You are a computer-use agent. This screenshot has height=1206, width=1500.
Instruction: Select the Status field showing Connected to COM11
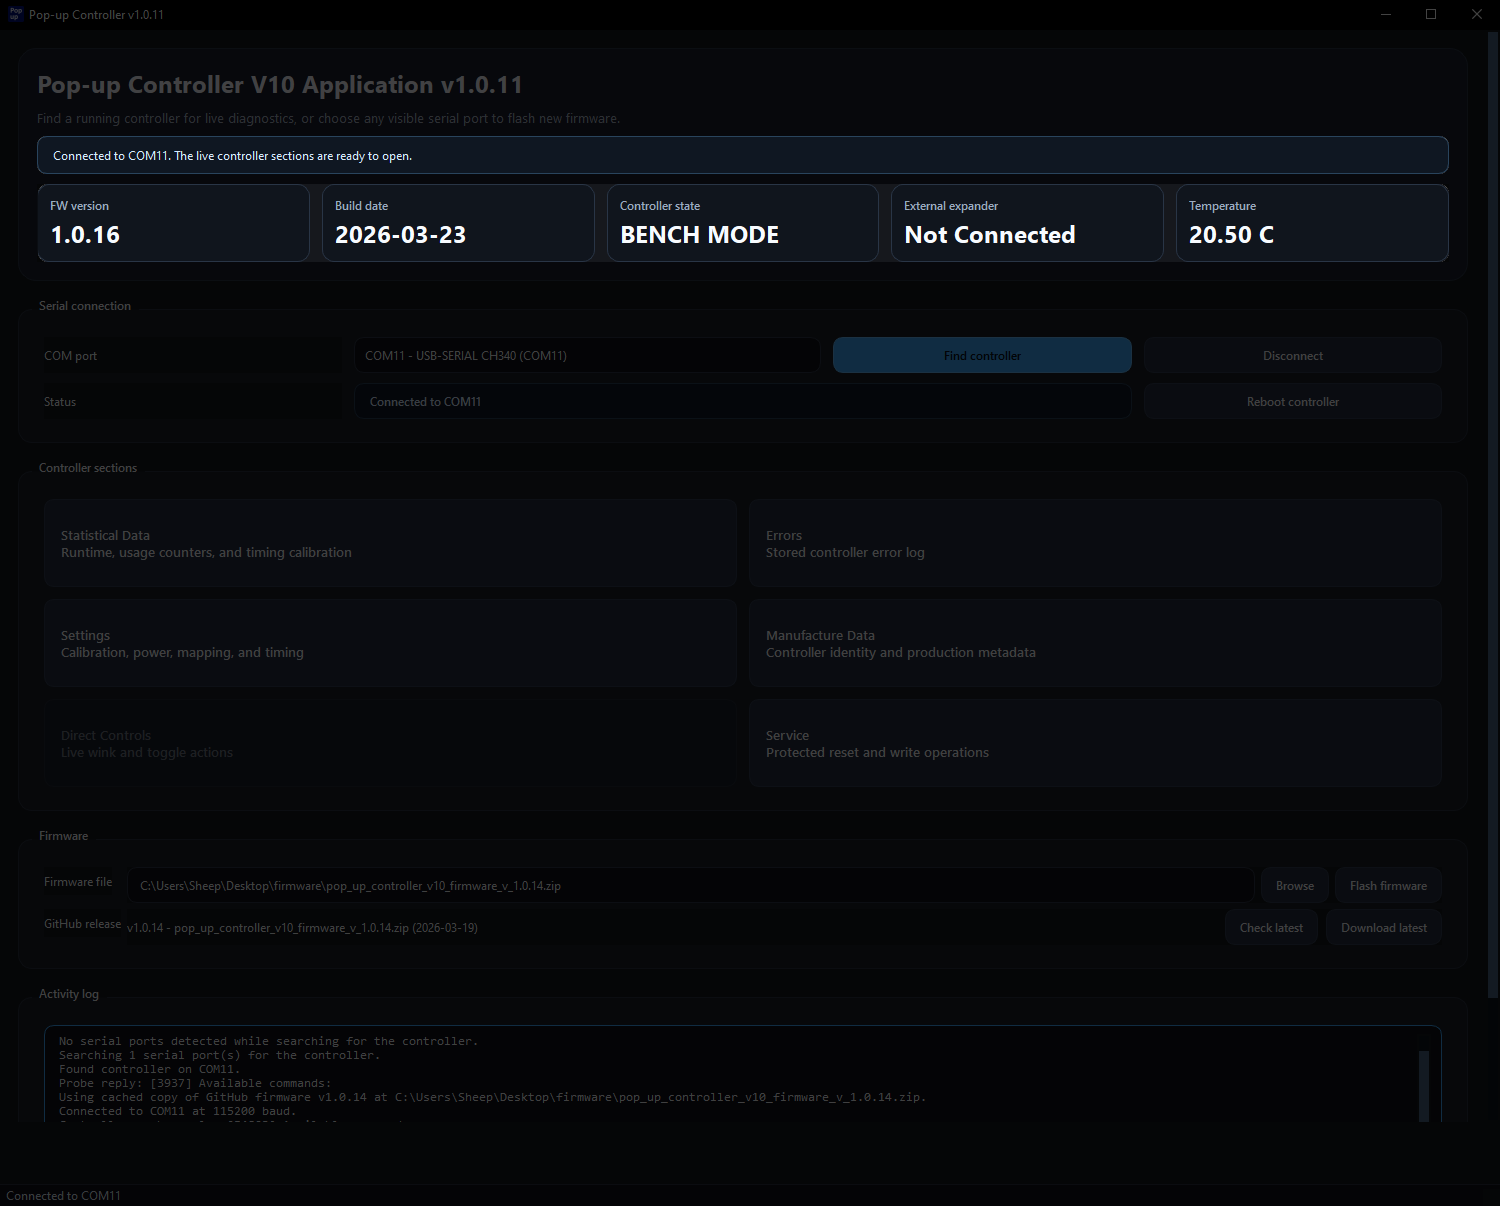point(742,401)
